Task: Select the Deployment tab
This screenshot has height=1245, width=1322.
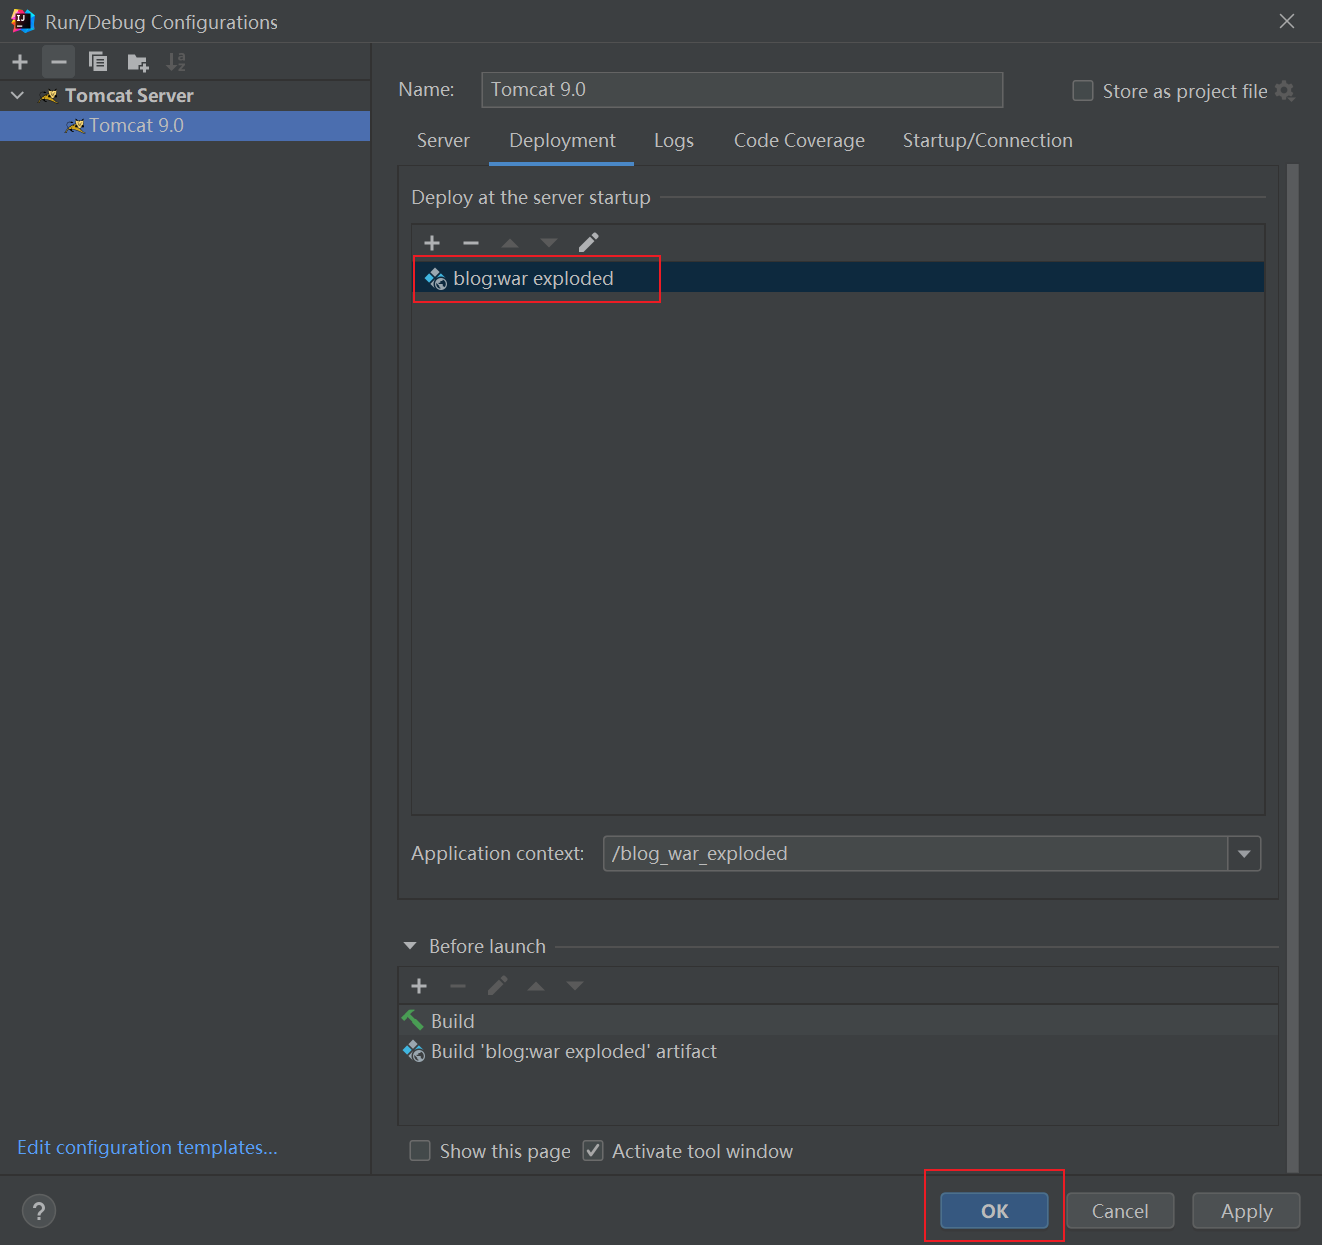Action: click(562, 141)
